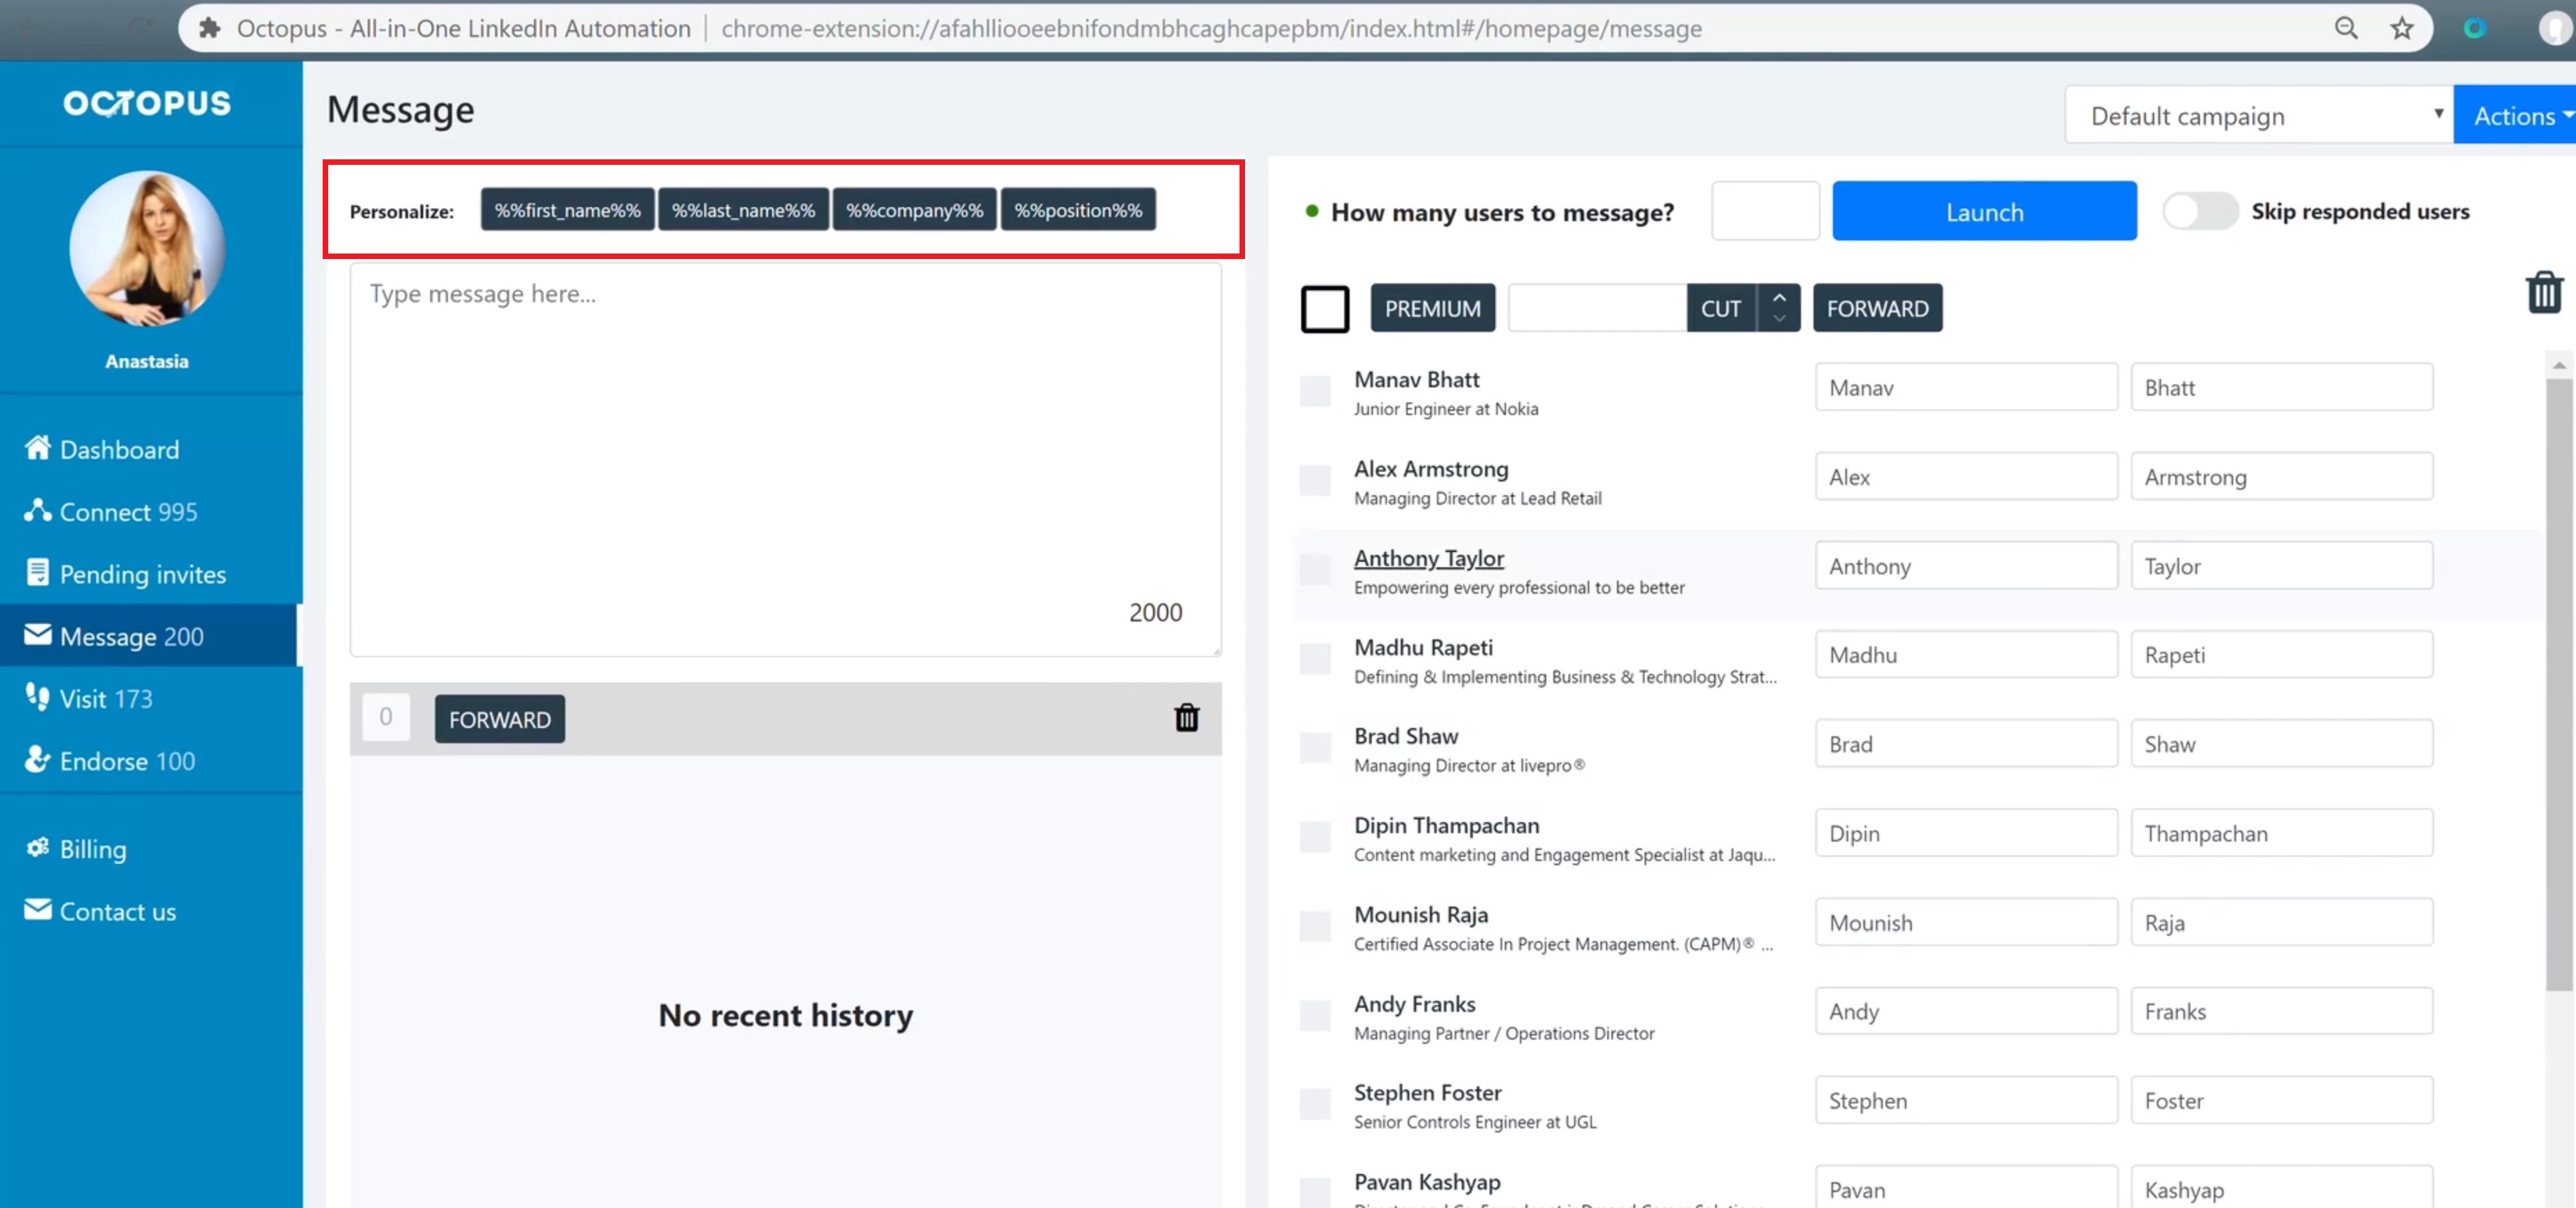
Task: Edit first name field containing Madhu
Action: pyautogui.click(x=1966, y=654)
